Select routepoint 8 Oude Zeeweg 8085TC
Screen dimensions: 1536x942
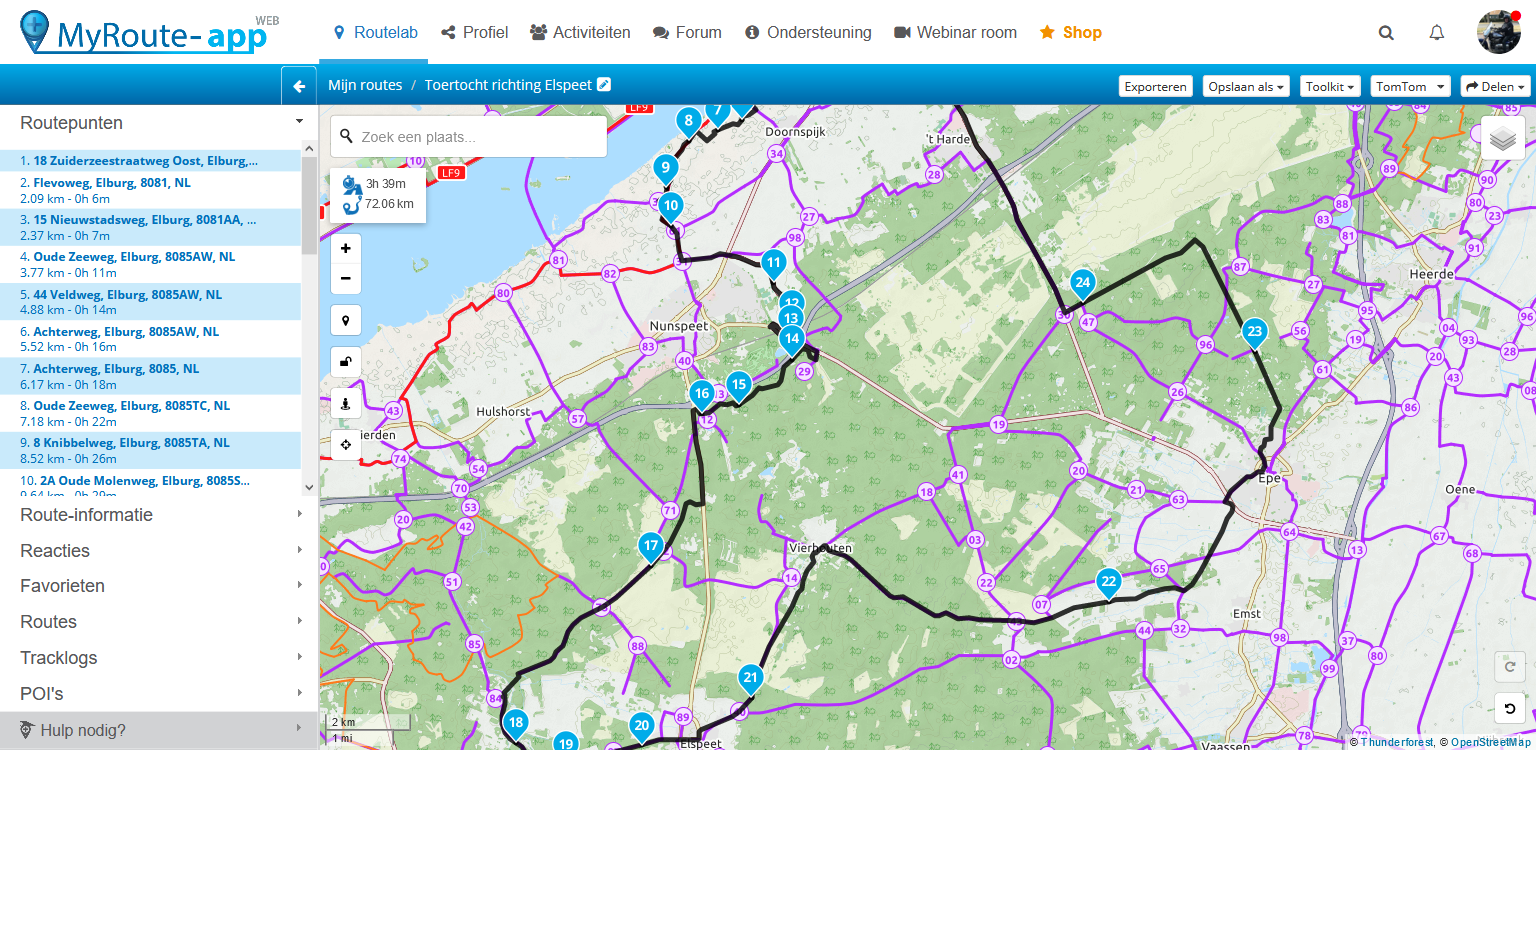150,413
